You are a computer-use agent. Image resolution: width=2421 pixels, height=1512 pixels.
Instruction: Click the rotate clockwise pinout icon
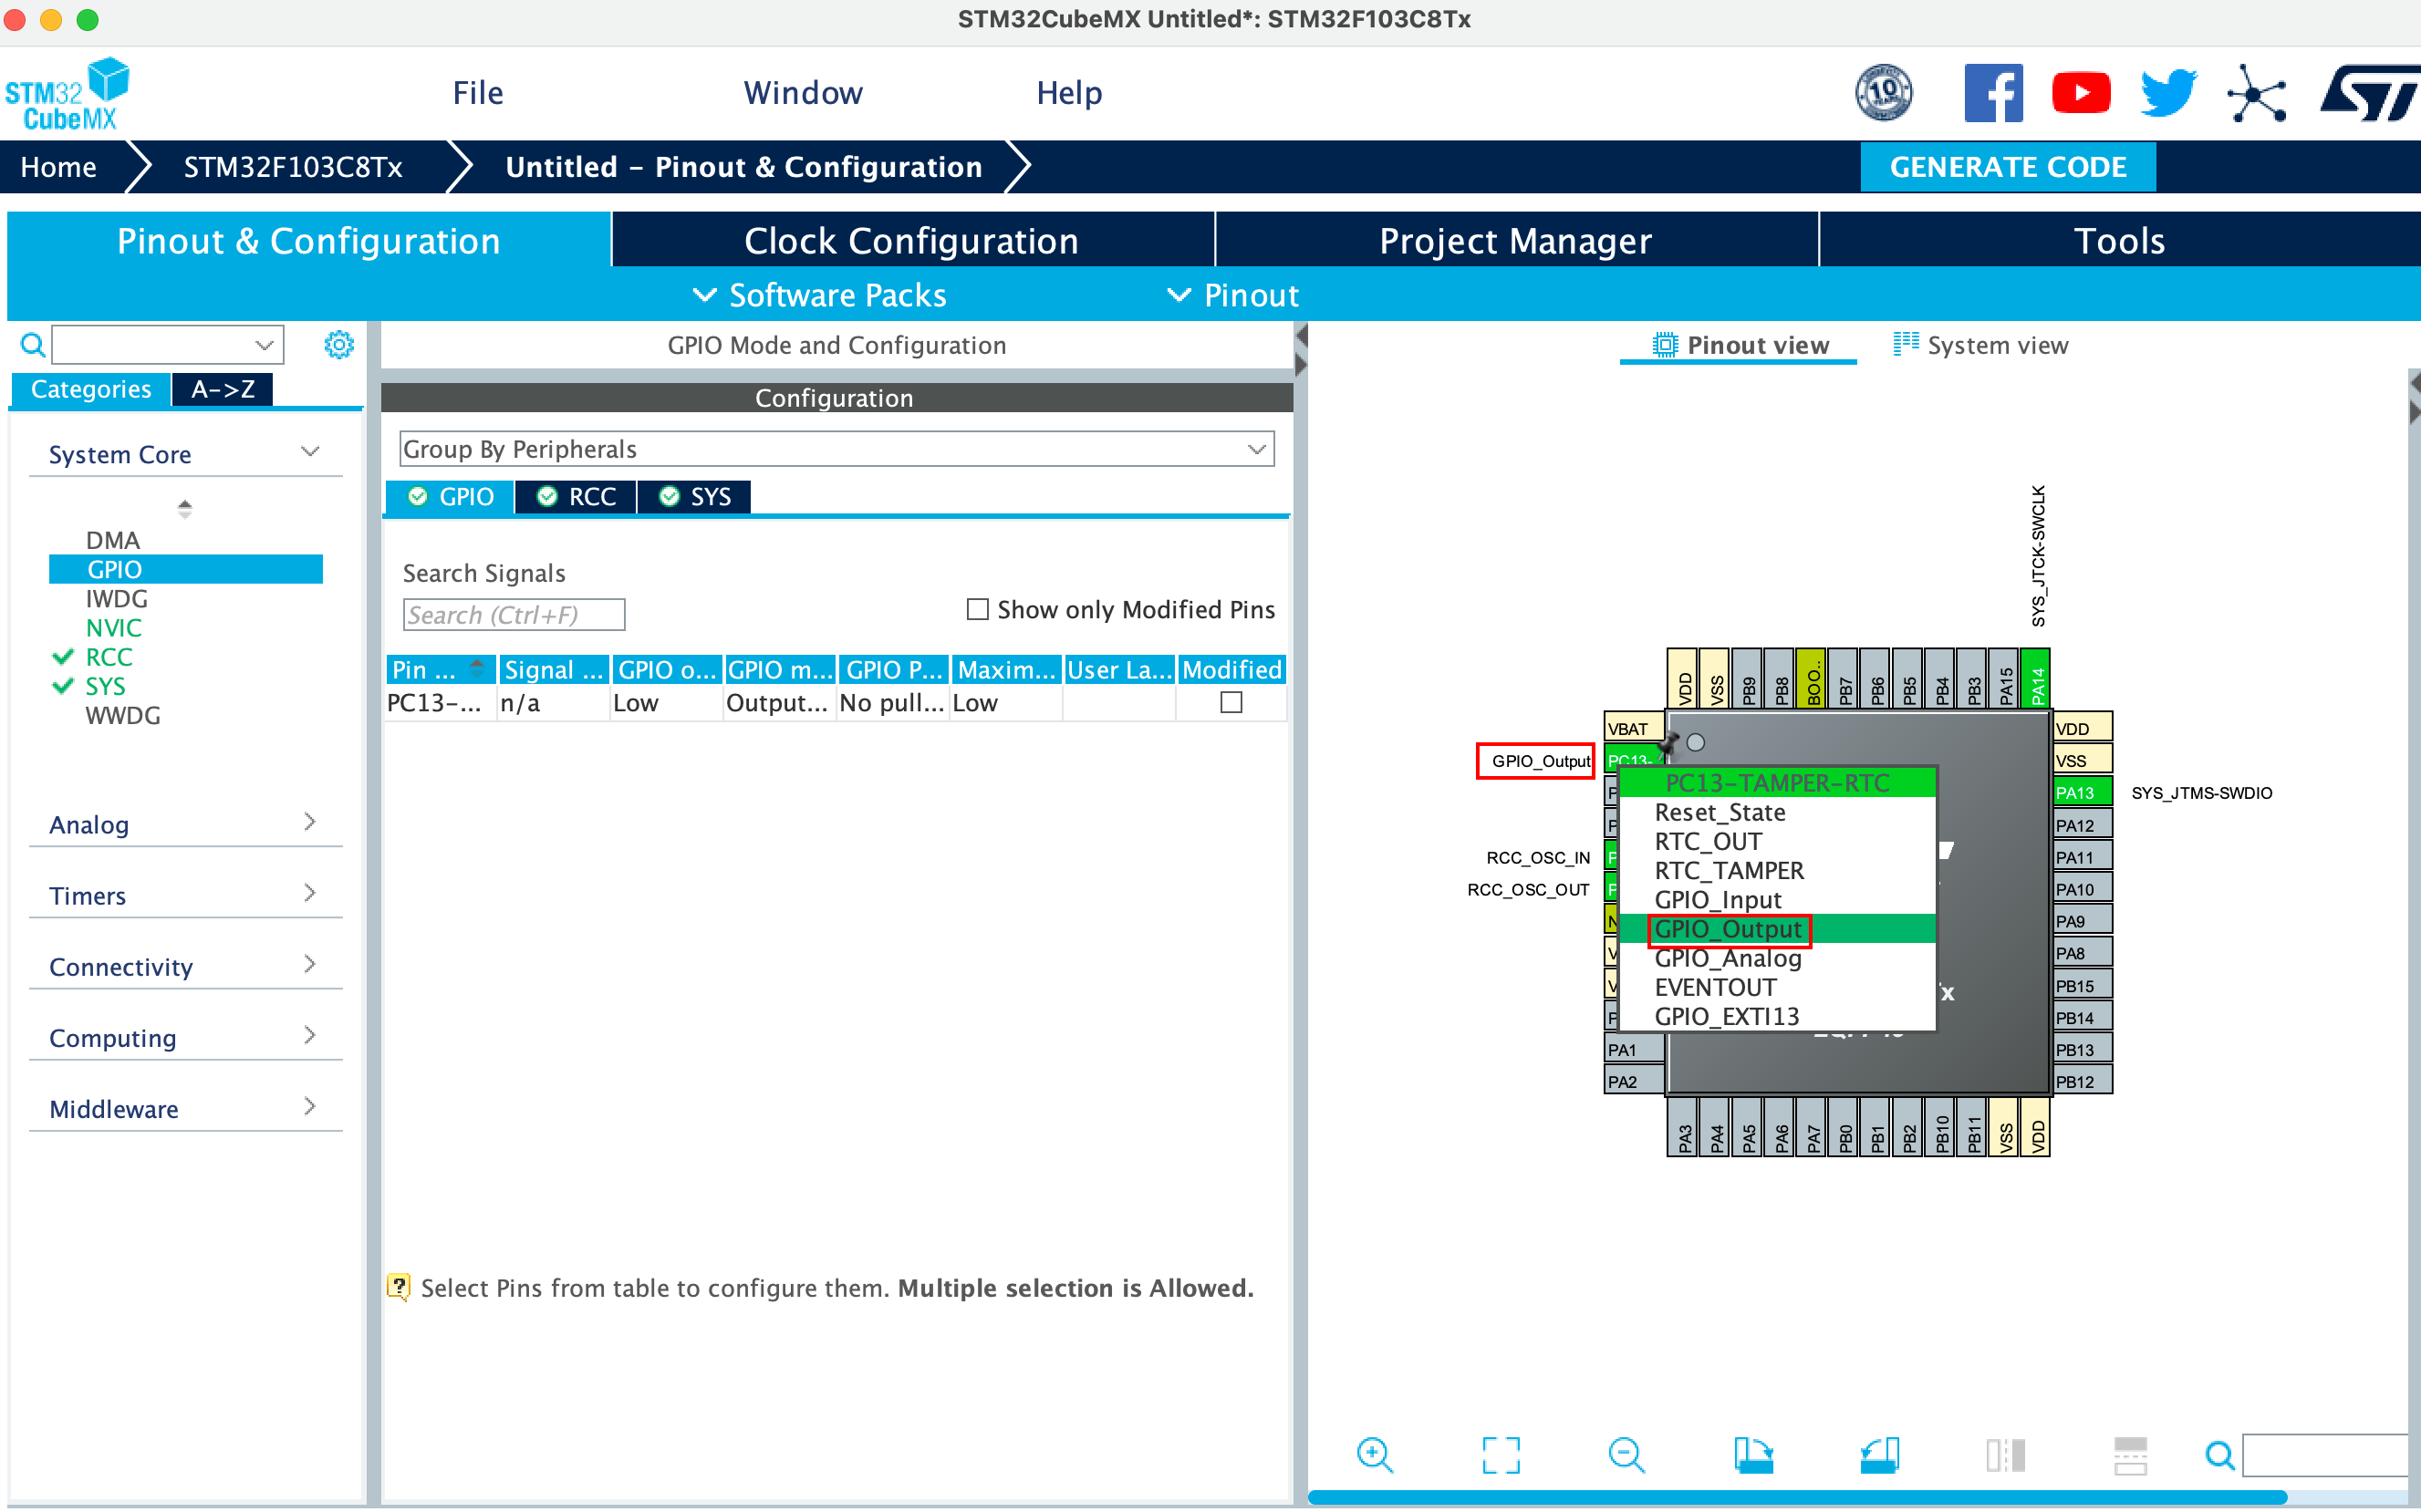[x=1753, y=1454]
